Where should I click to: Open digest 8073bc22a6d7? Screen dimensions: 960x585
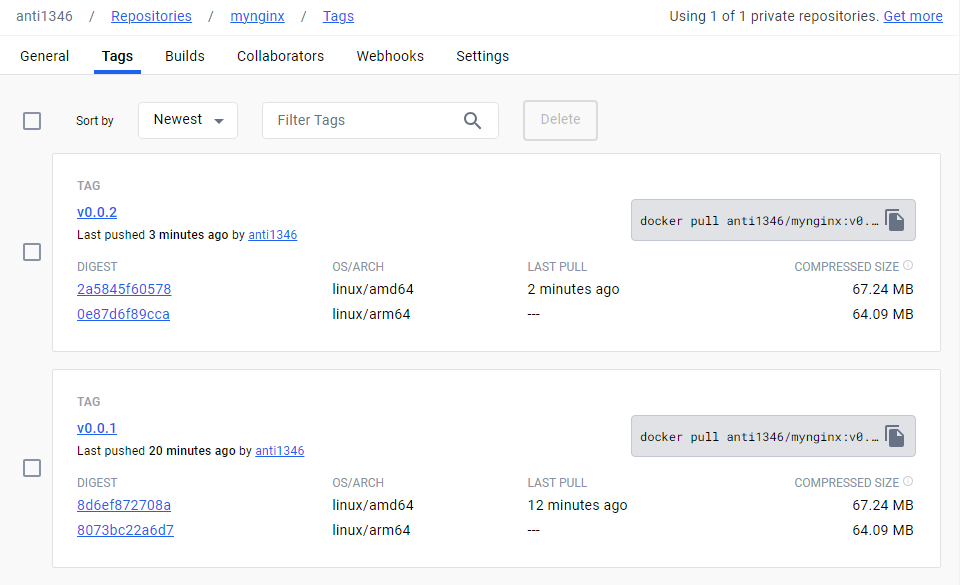[x=126, y=531]
